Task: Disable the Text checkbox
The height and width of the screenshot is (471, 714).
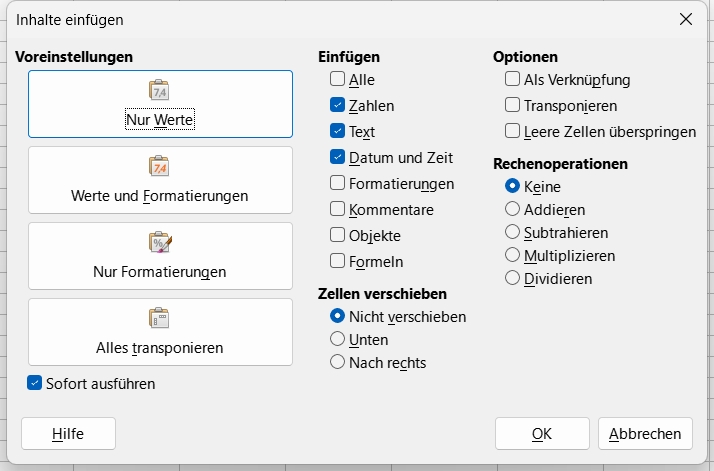Action: click(338, 131)
